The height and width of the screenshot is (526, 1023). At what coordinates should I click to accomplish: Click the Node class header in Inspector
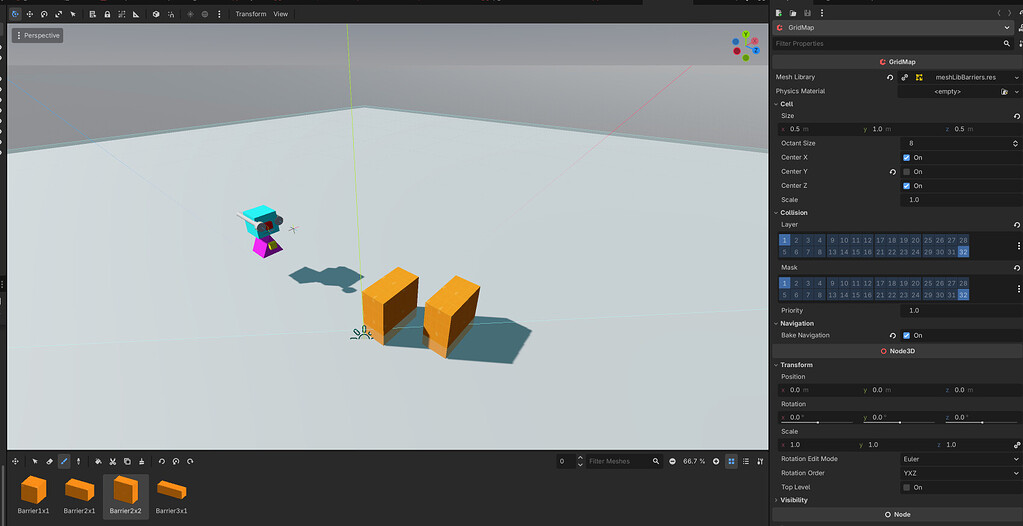897,515
